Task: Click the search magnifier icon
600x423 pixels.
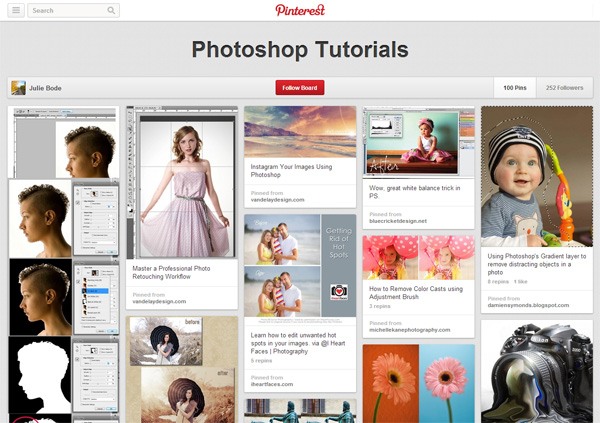Action: click(x=111, y=10)
